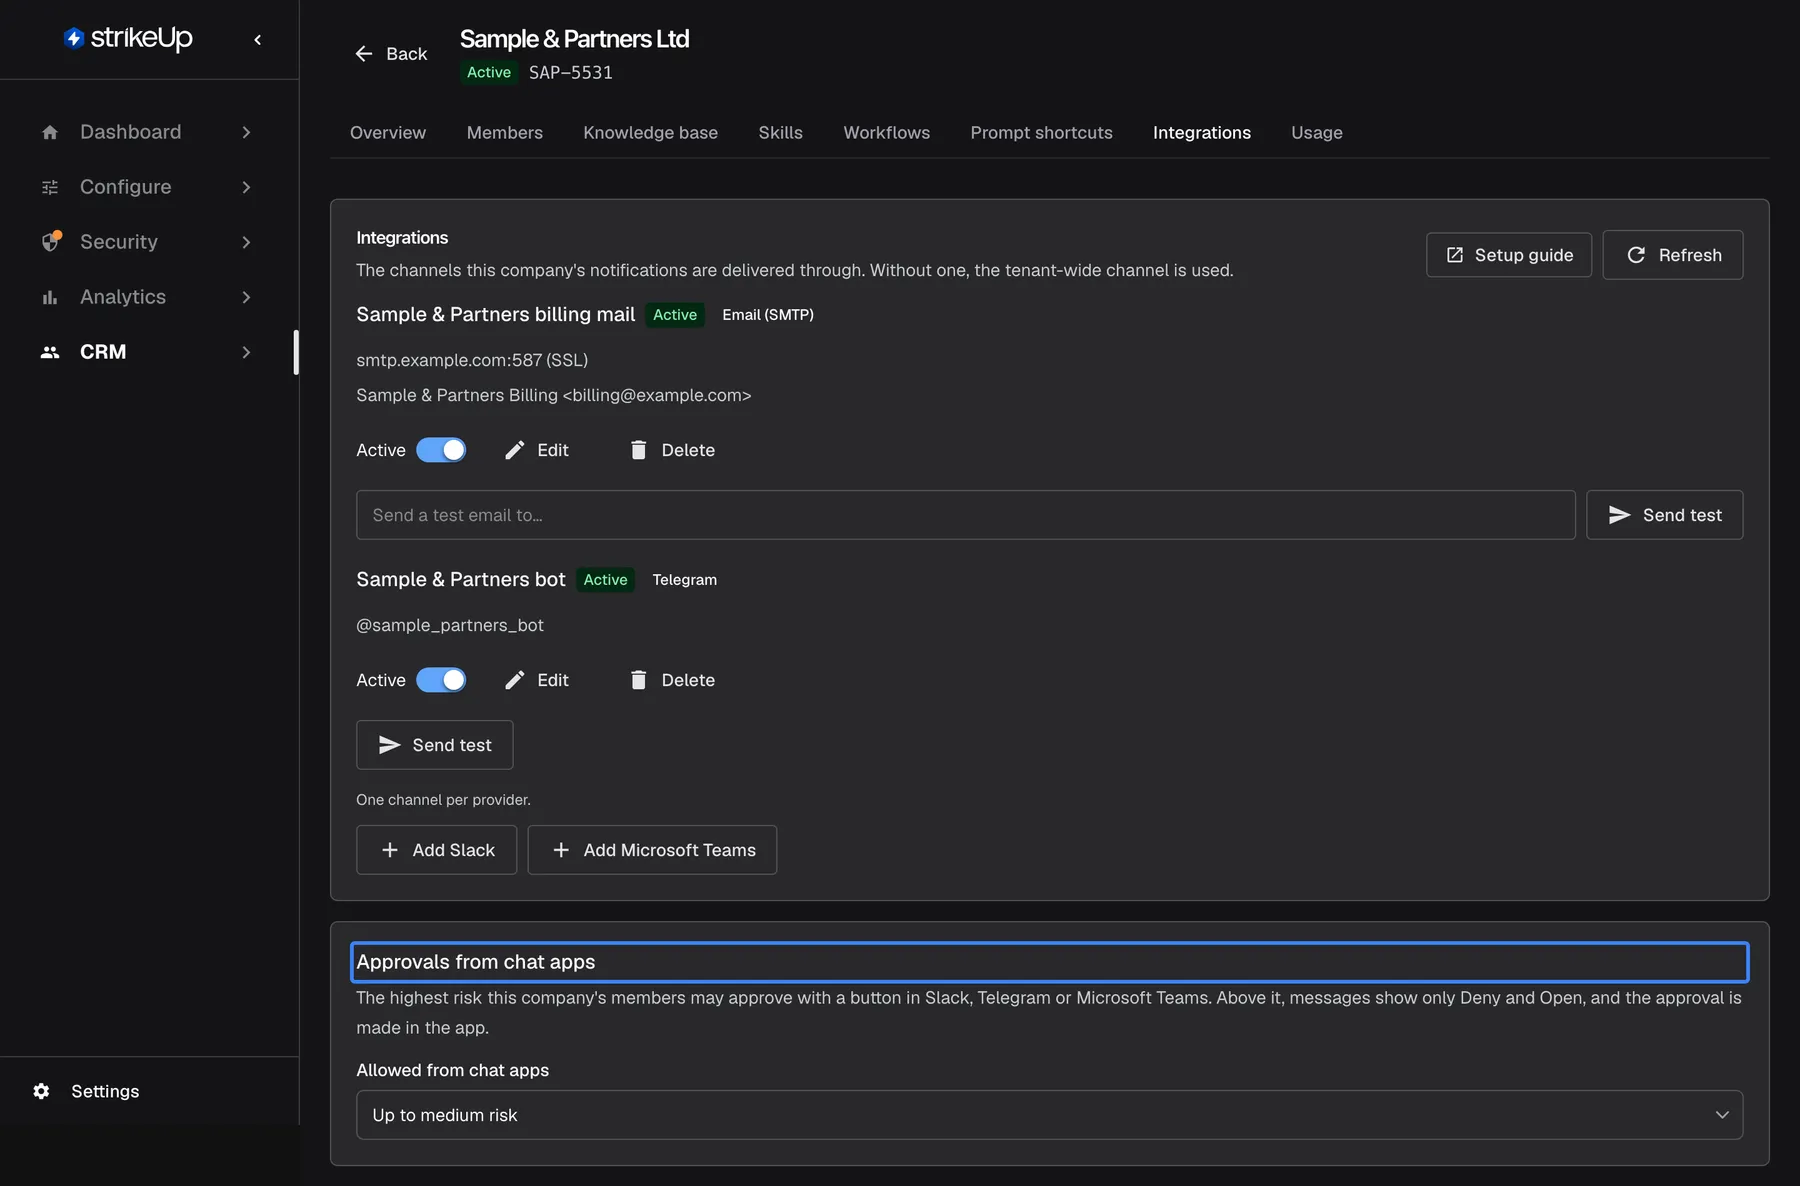Refresh the integrations list
This screenshot has height=1186, width=1800.
tap(1673, 255)
